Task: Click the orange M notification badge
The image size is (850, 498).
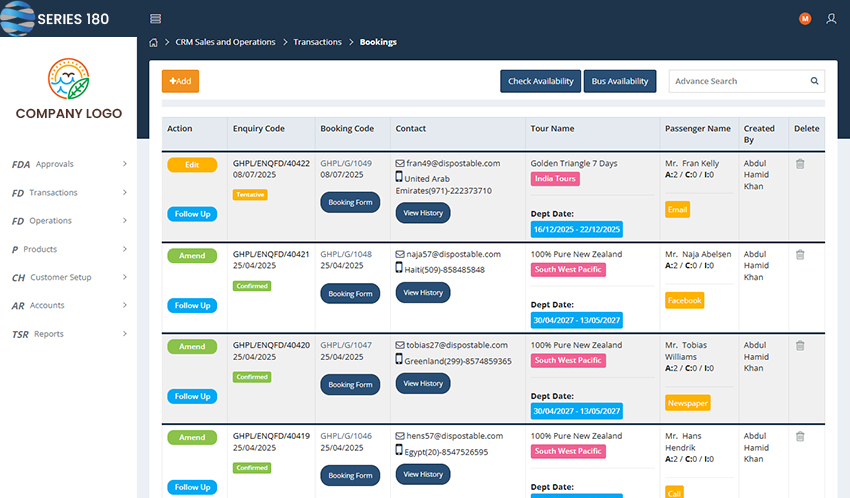Action: click(805, 19)
